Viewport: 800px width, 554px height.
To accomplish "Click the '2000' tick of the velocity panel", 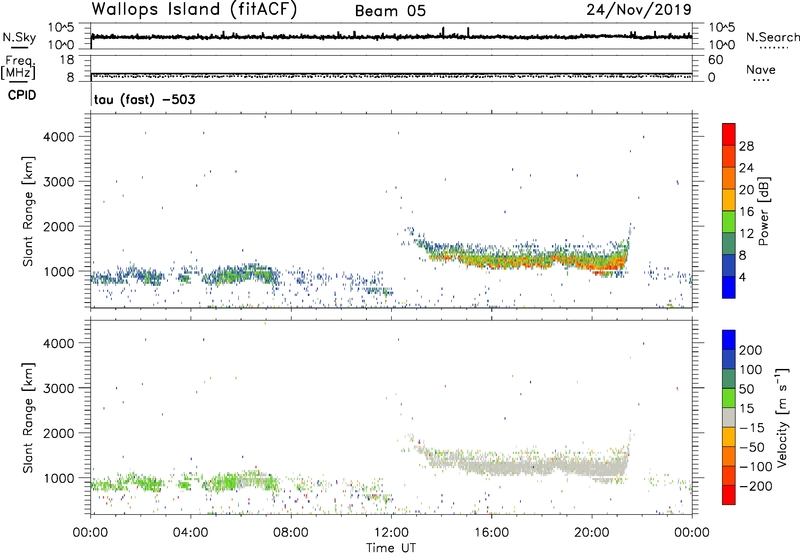I will point(59,433).
